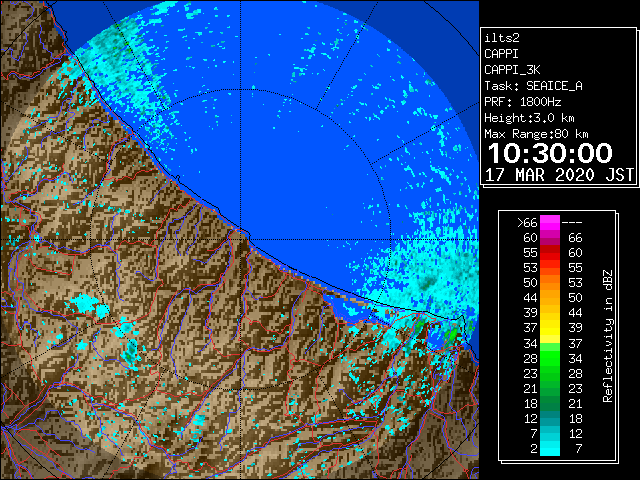Pick the cyan 2–7 dBZ swatch
The image size is (640, 480).
[x=550, y=448]
